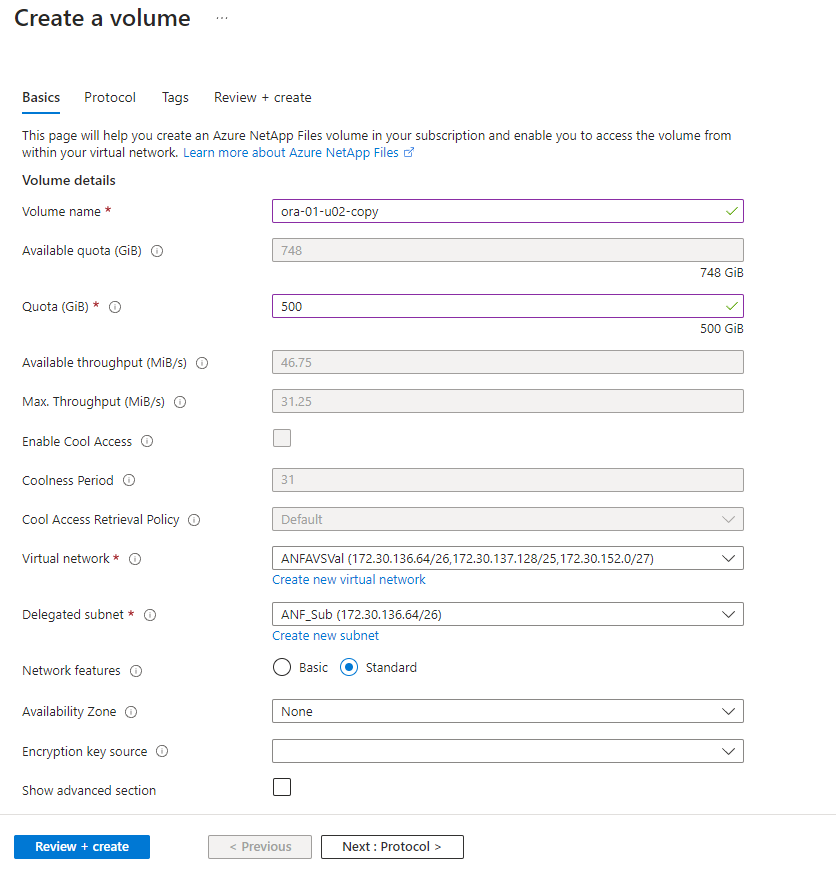Open the Review + create tab
The image size is (836, 875).
click(x=262, y=98)
